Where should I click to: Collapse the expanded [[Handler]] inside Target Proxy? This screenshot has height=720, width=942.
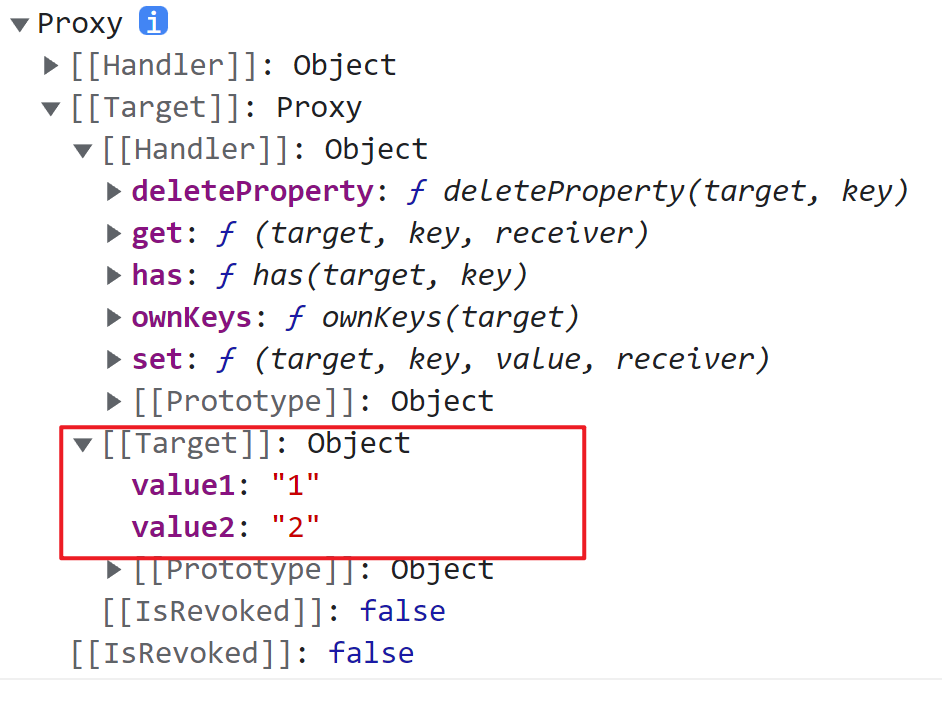tap(83, 150)
